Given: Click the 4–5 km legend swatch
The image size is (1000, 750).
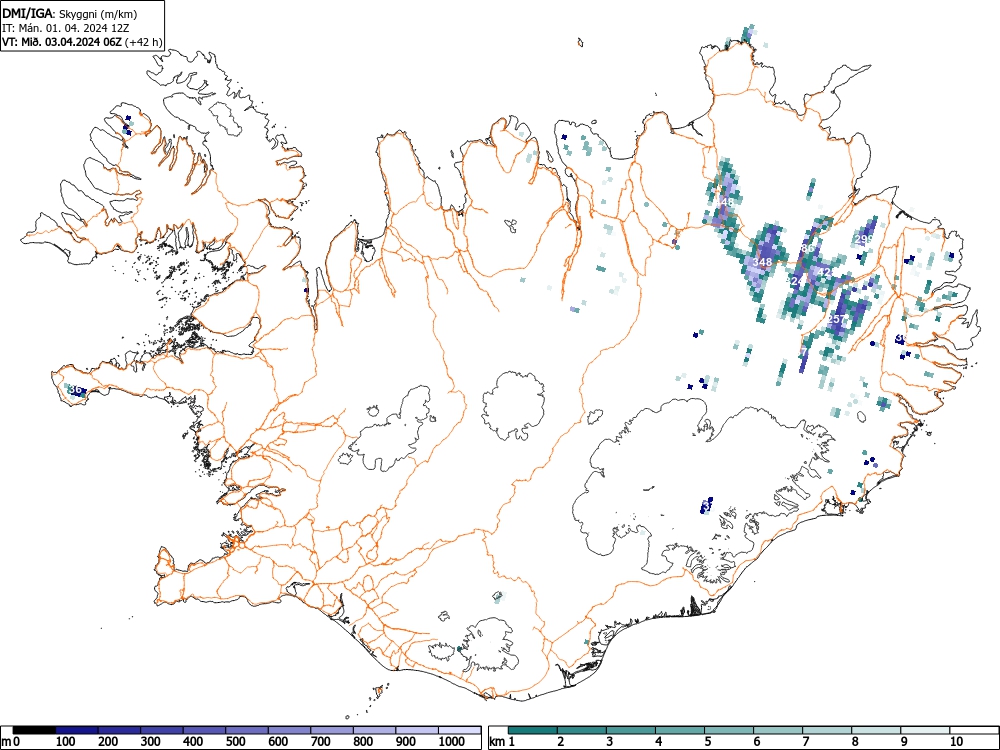Looking at the screenshot, I should [x=680, y=730].
